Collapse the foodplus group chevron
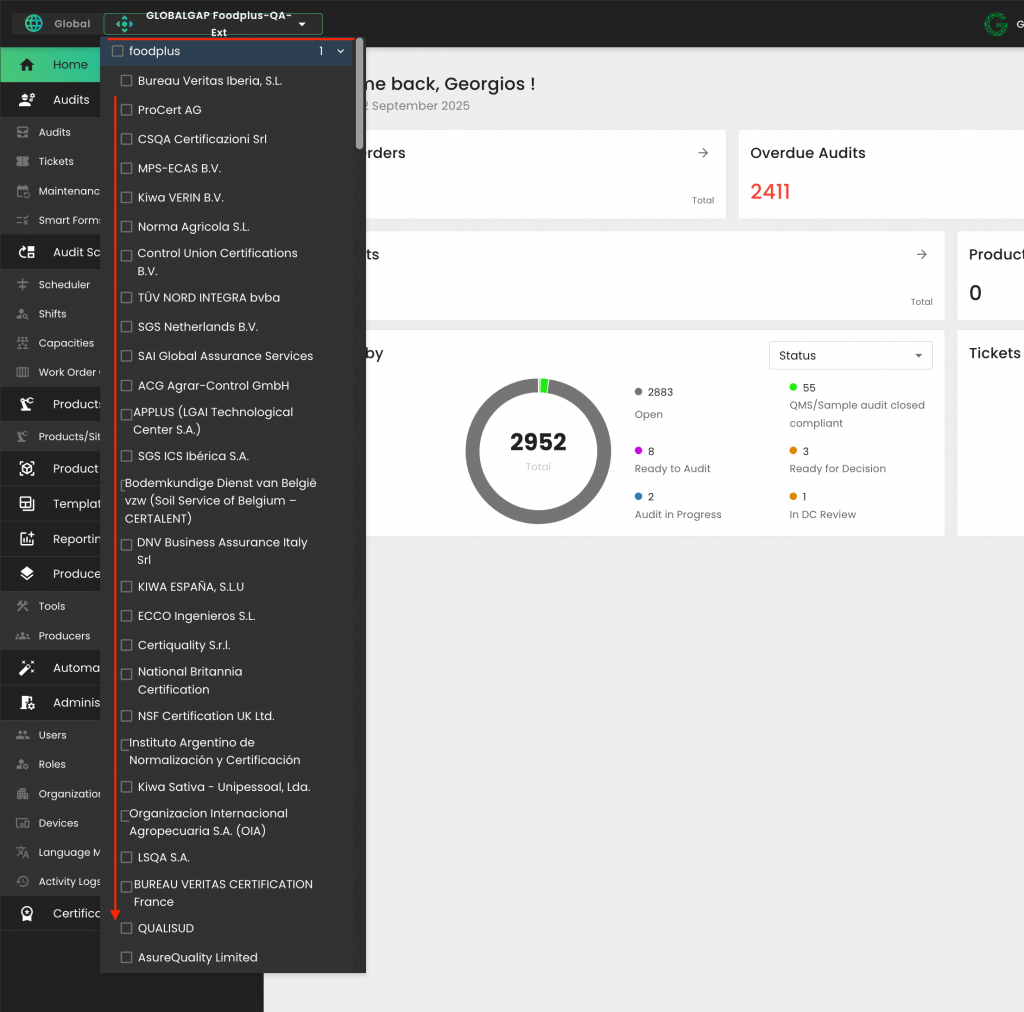 point(340,51)
